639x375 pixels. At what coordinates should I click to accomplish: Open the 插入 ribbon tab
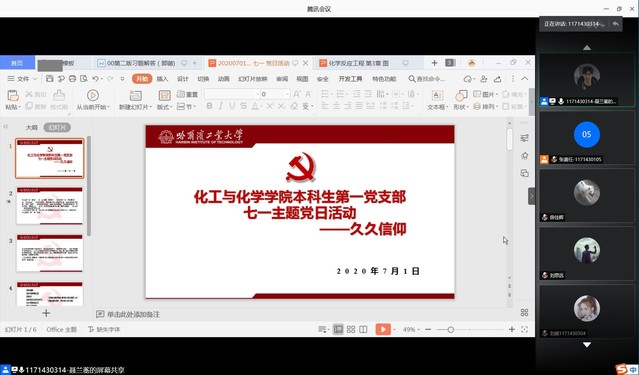162,79
